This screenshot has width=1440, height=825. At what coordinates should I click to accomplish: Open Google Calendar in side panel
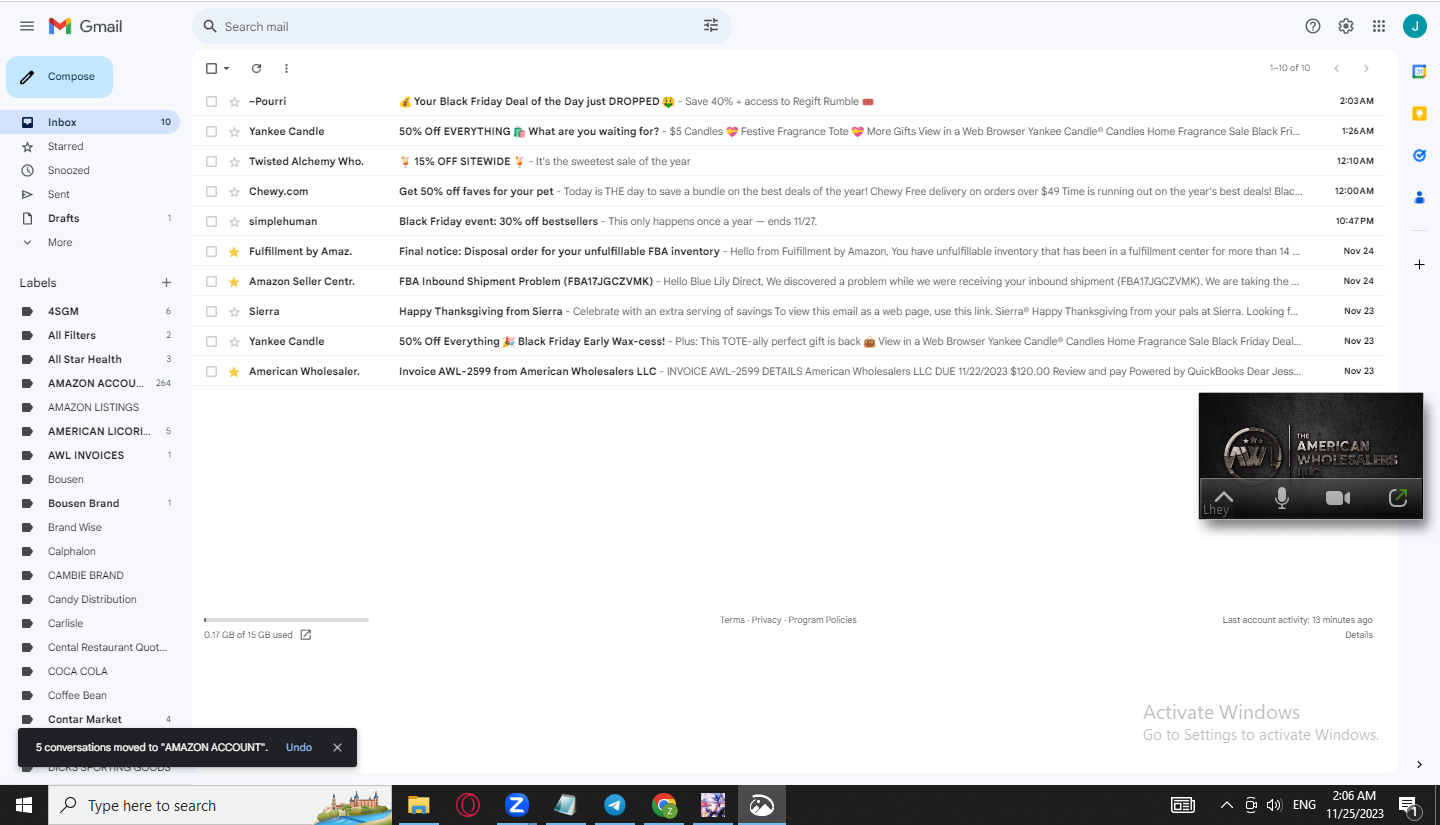1419,71
